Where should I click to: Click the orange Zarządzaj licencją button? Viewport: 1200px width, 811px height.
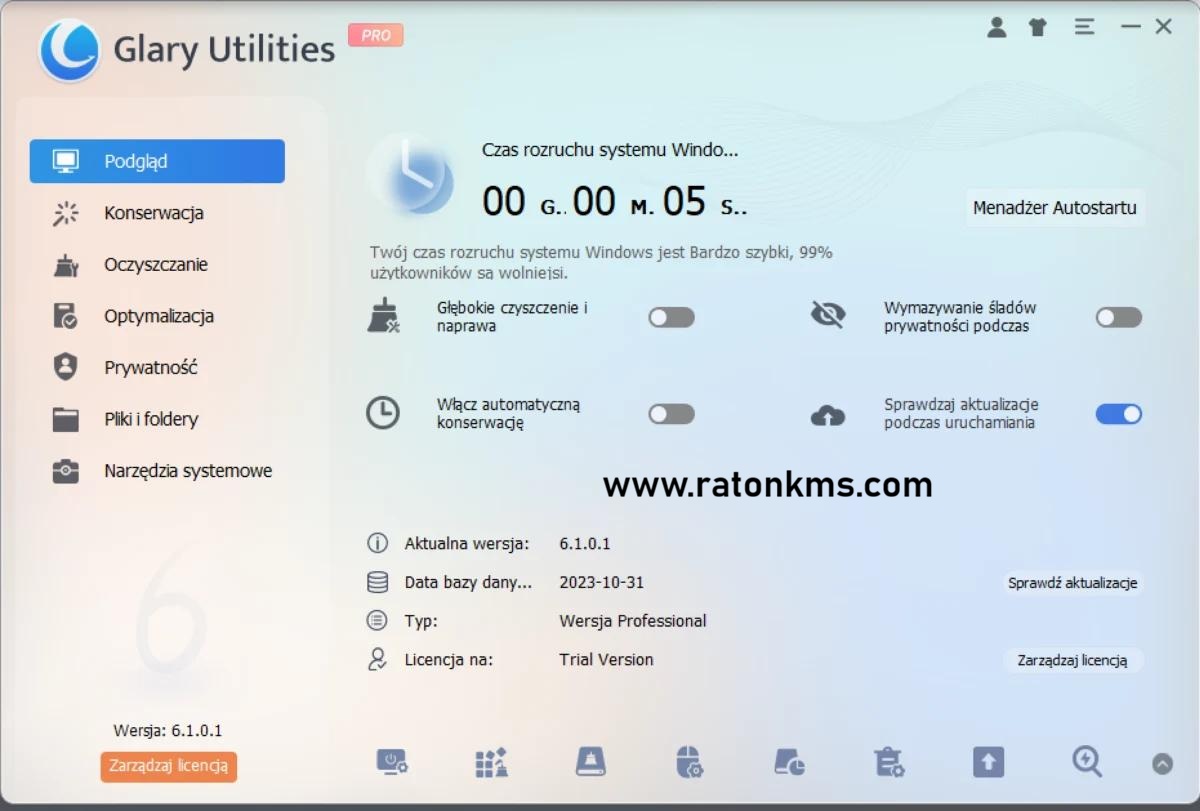(x=169, y=766)
